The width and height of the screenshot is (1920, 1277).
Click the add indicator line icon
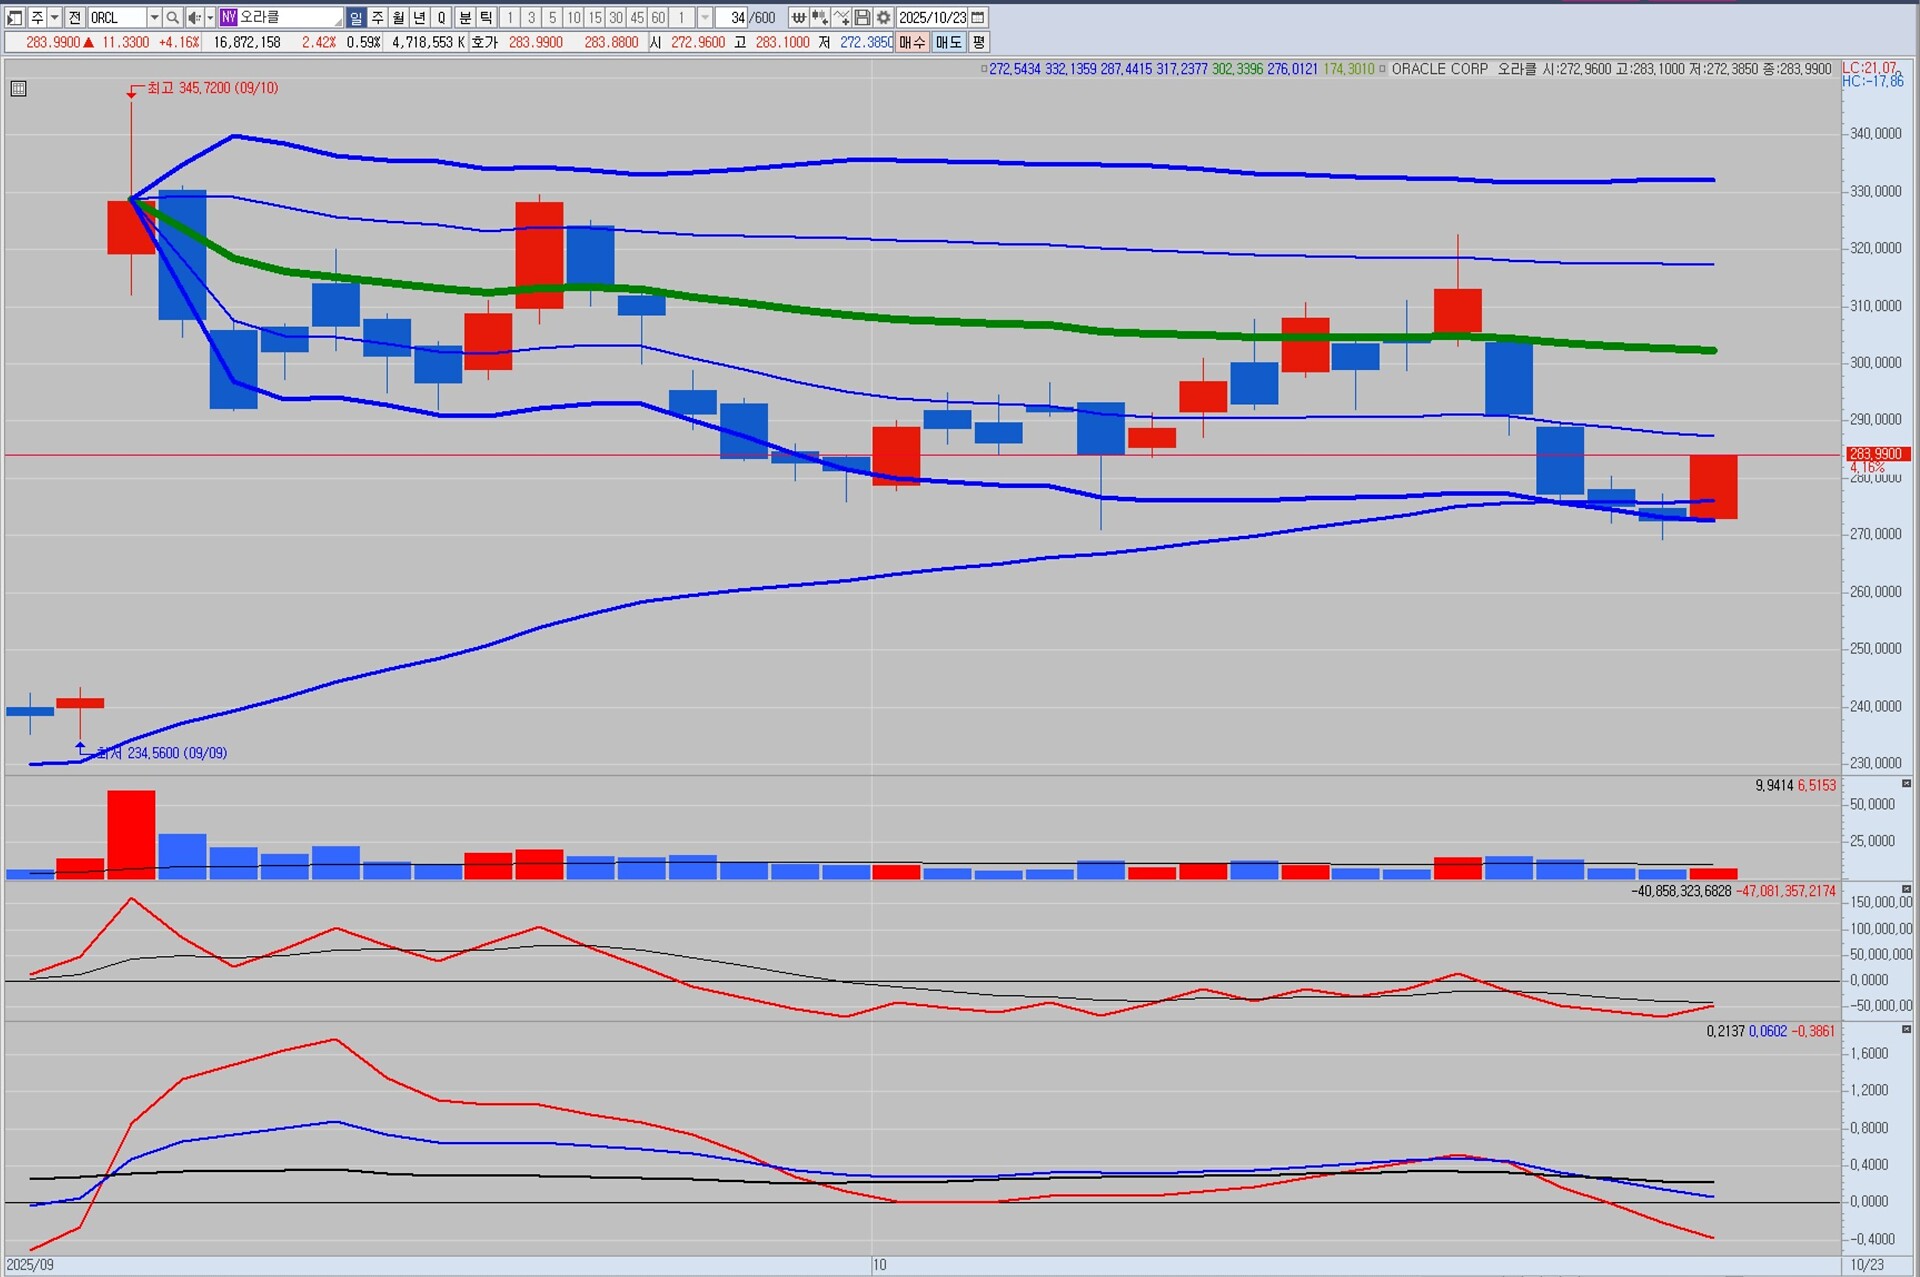(841, 17)
